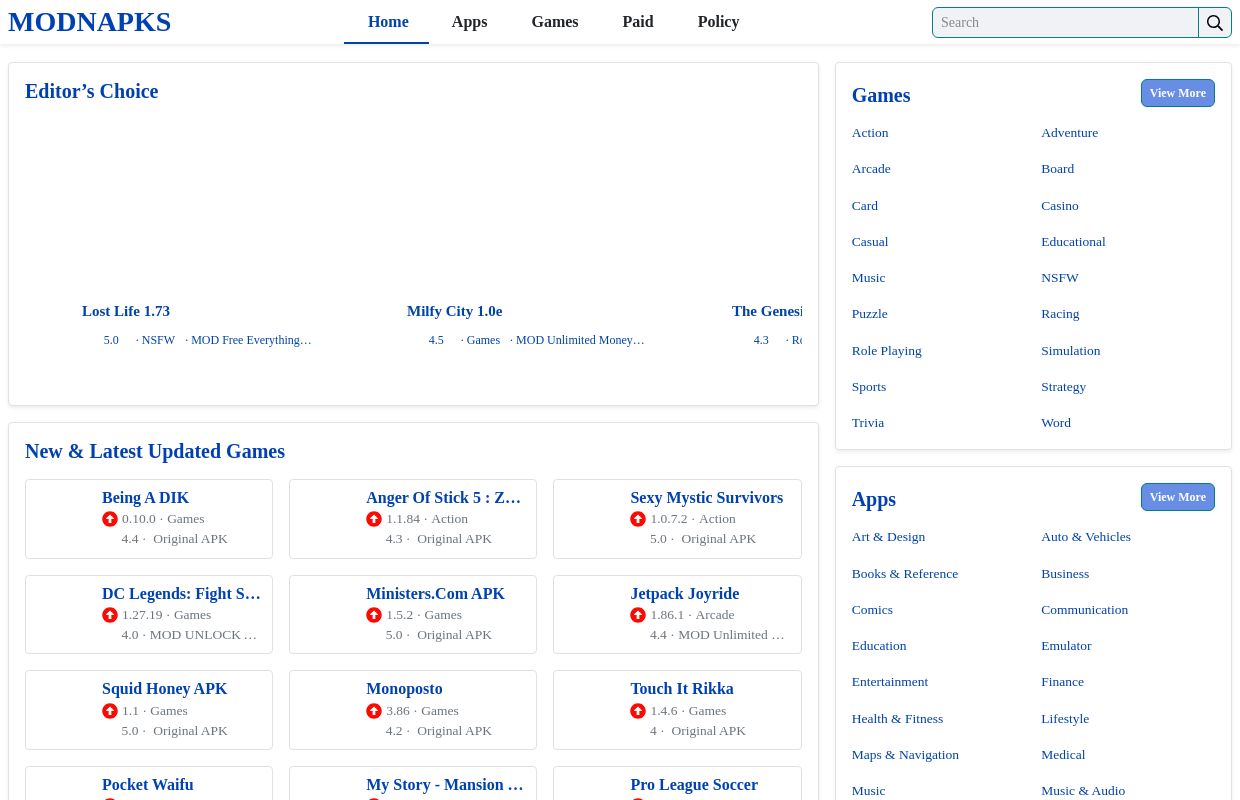This screenshot has width=1240, height=800.
Task: Click red update icon for Ministers.Com APK
Action: [x=374, y=615]
